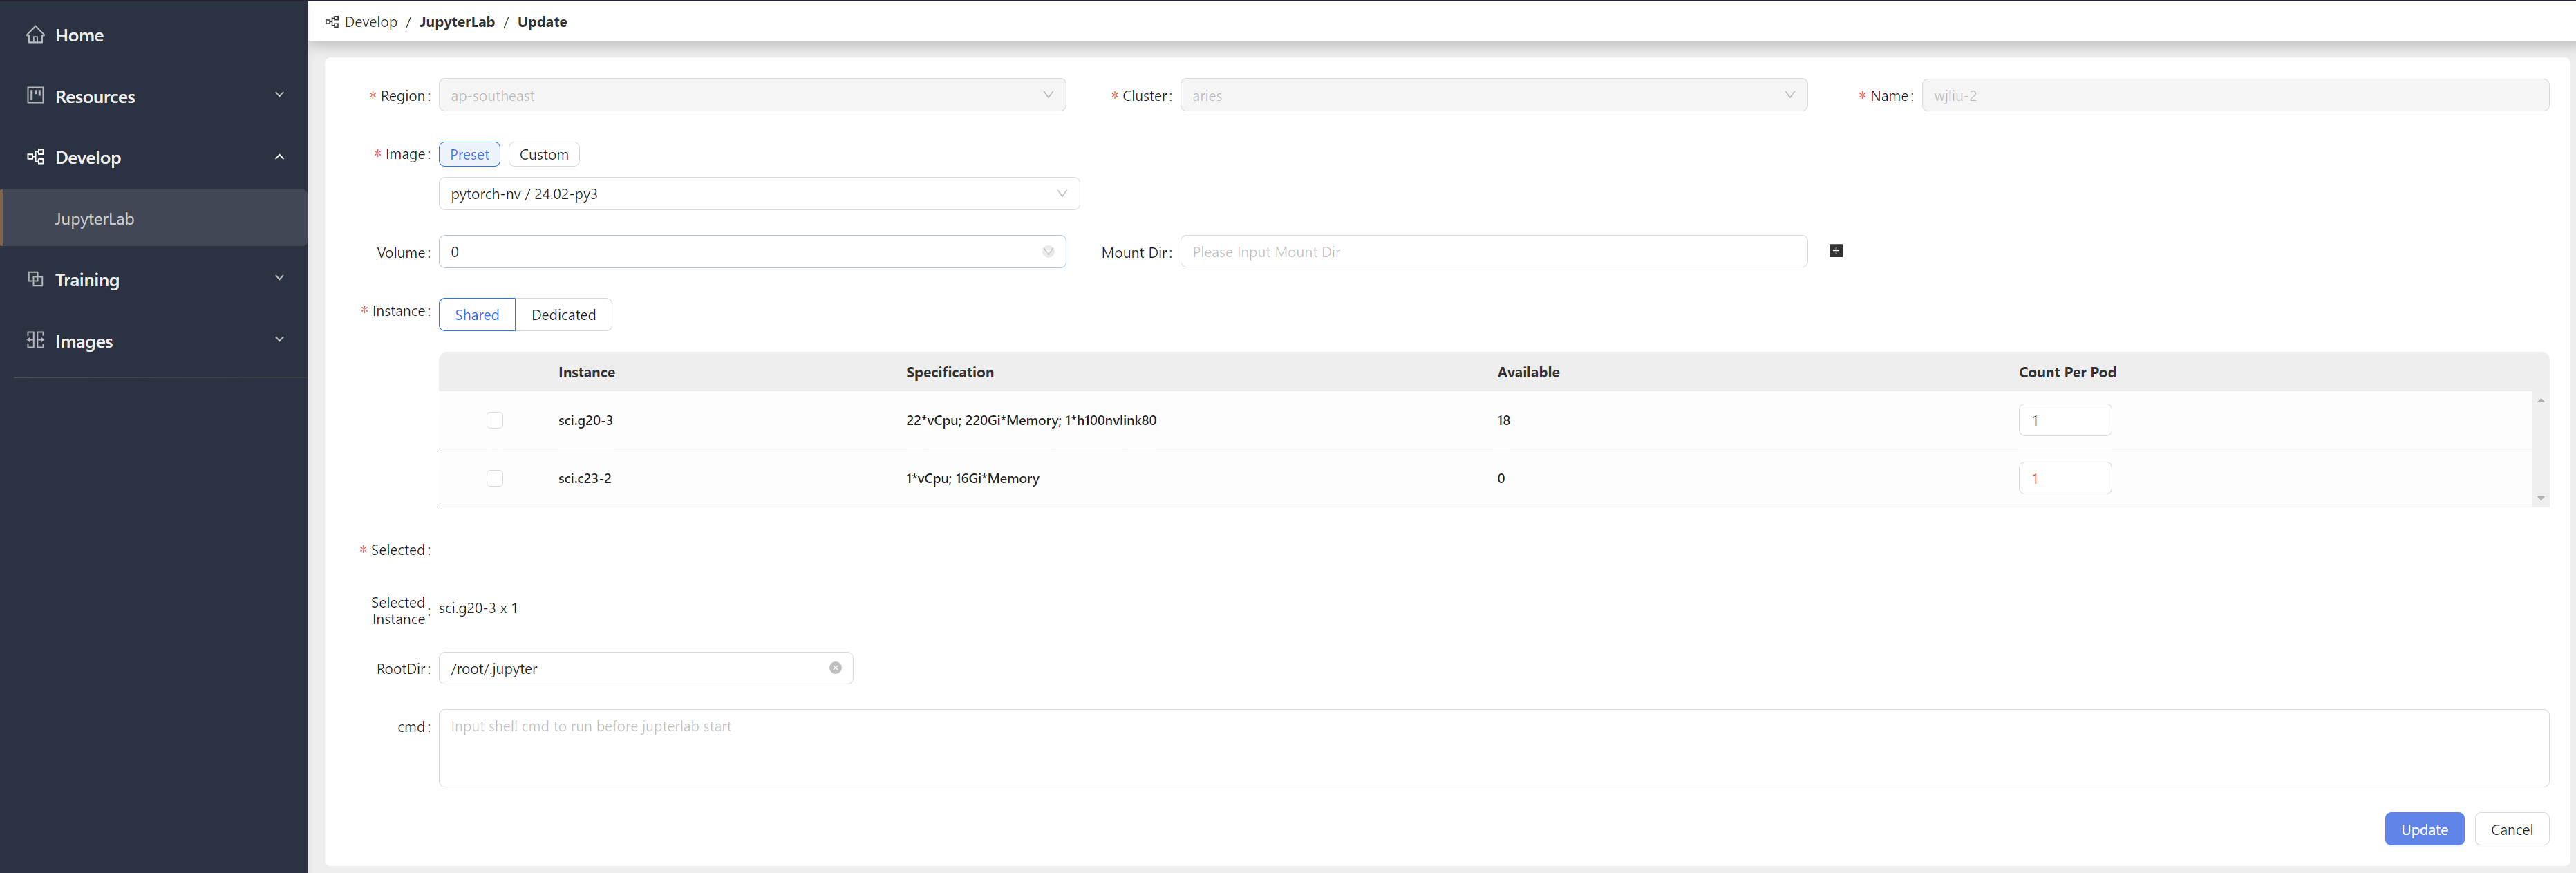Click the Images grid icon
The width and height of the screenshot is (2576, 873).
pos(35,340)
